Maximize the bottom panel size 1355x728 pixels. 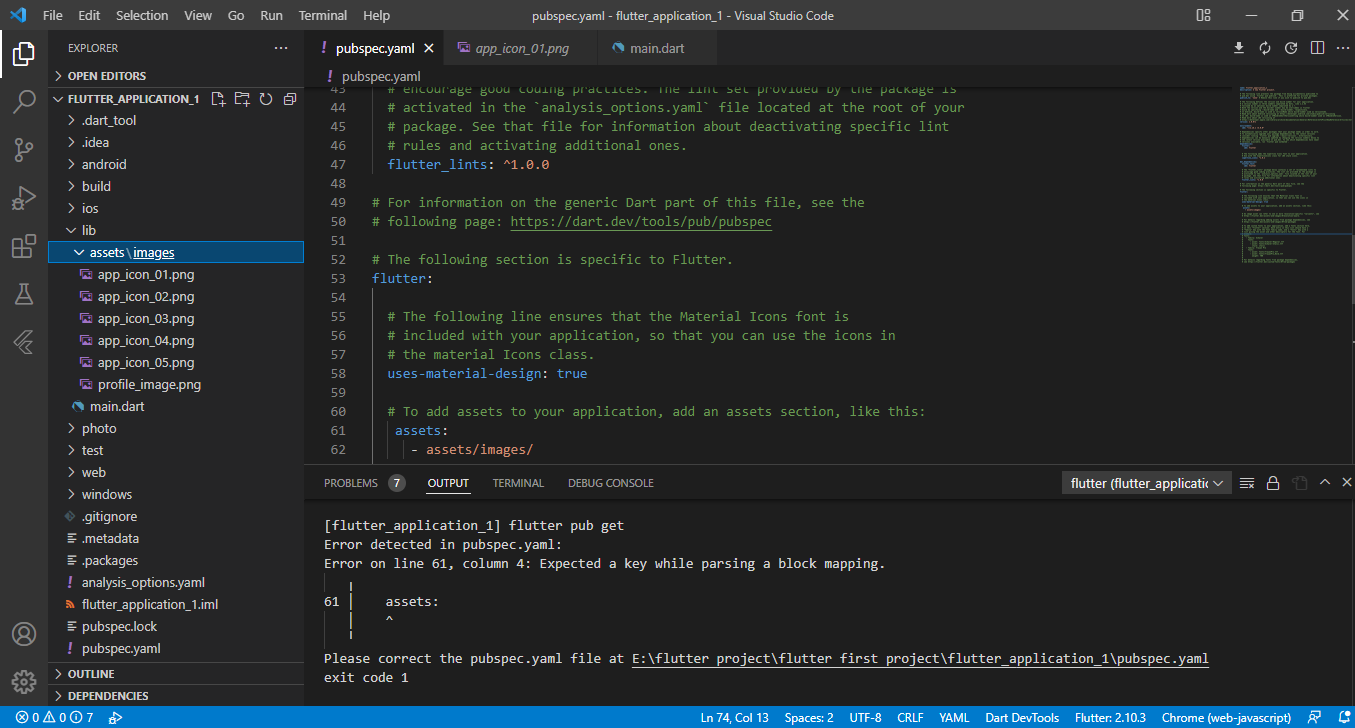(x=1324, y=483)
